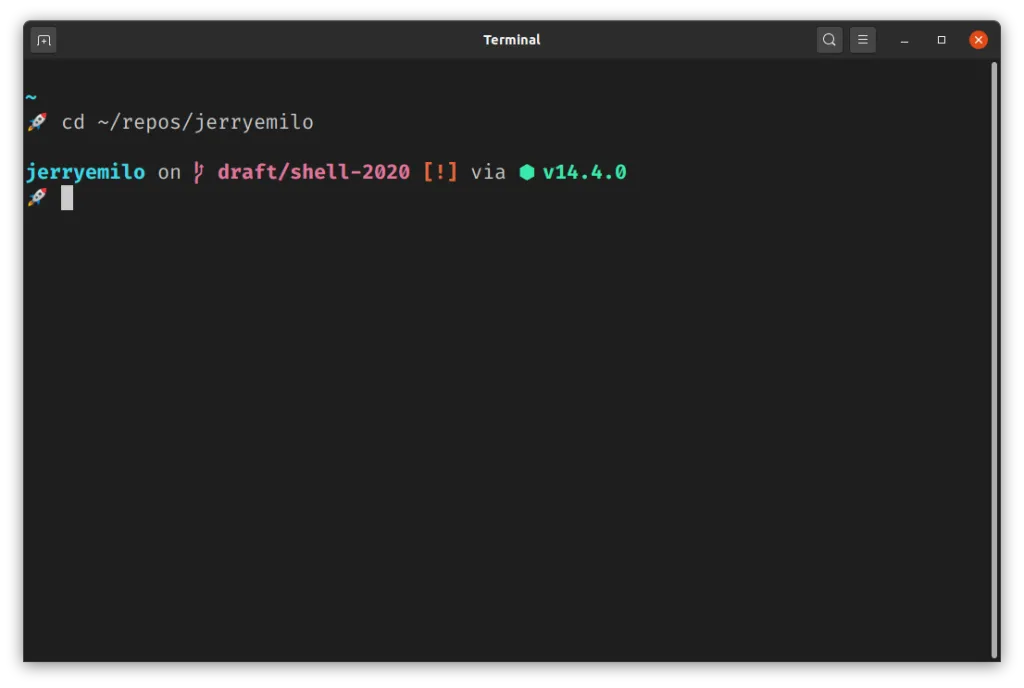Screen dimensions: 1024x688
Task: Click the draft/shell-2020 branch name
Action: [314, 172]
